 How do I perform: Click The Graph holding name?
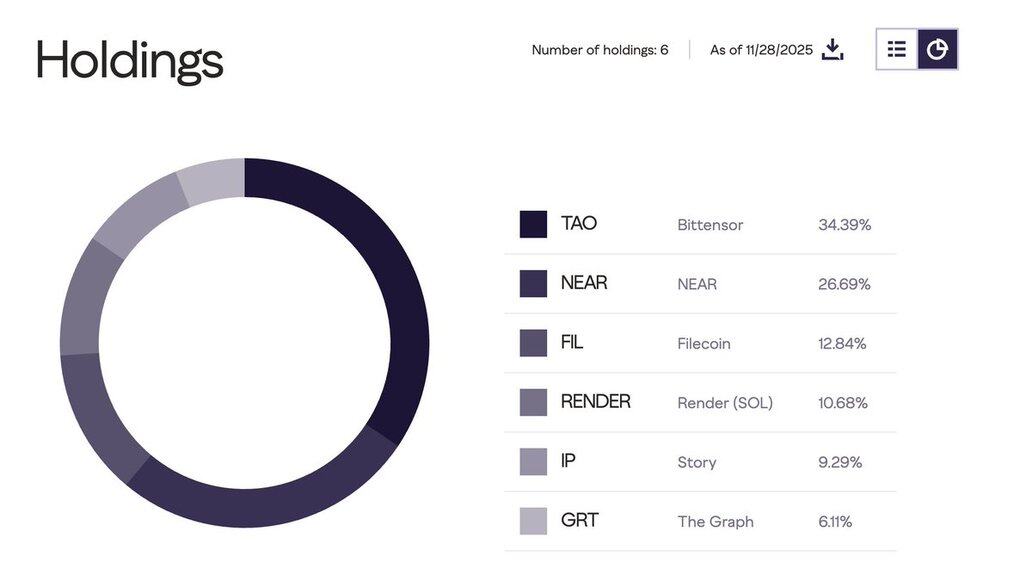click(715, 522)
